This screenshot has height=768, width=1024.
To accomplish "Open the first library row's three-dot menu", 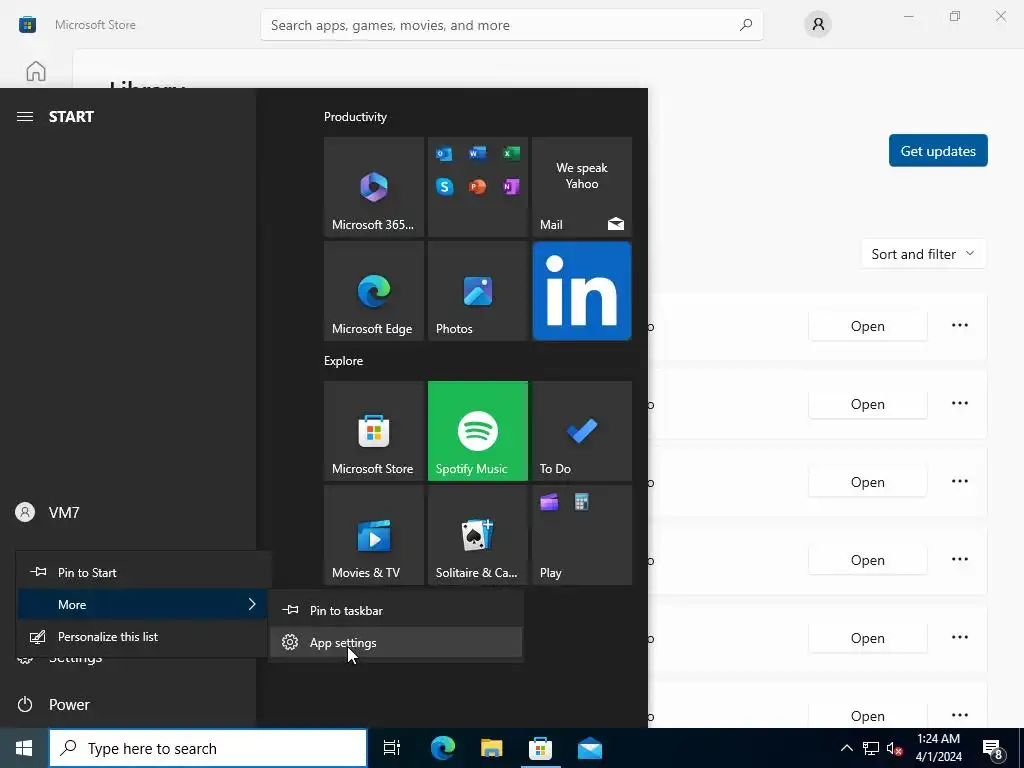I will click(x=959, y=325).
